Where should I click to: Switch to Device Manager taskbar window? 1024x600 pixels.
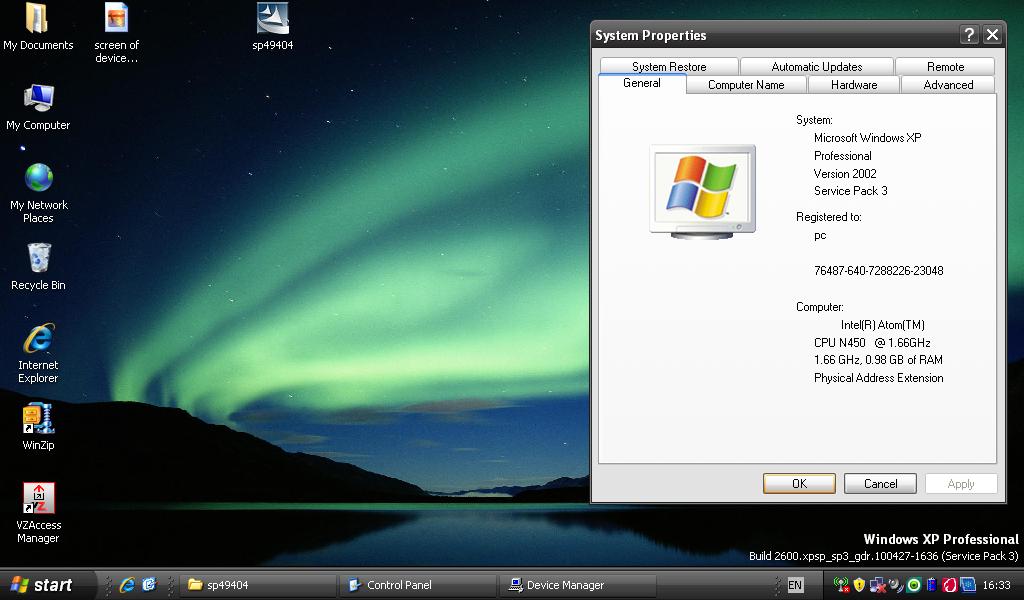pos(578,585)
